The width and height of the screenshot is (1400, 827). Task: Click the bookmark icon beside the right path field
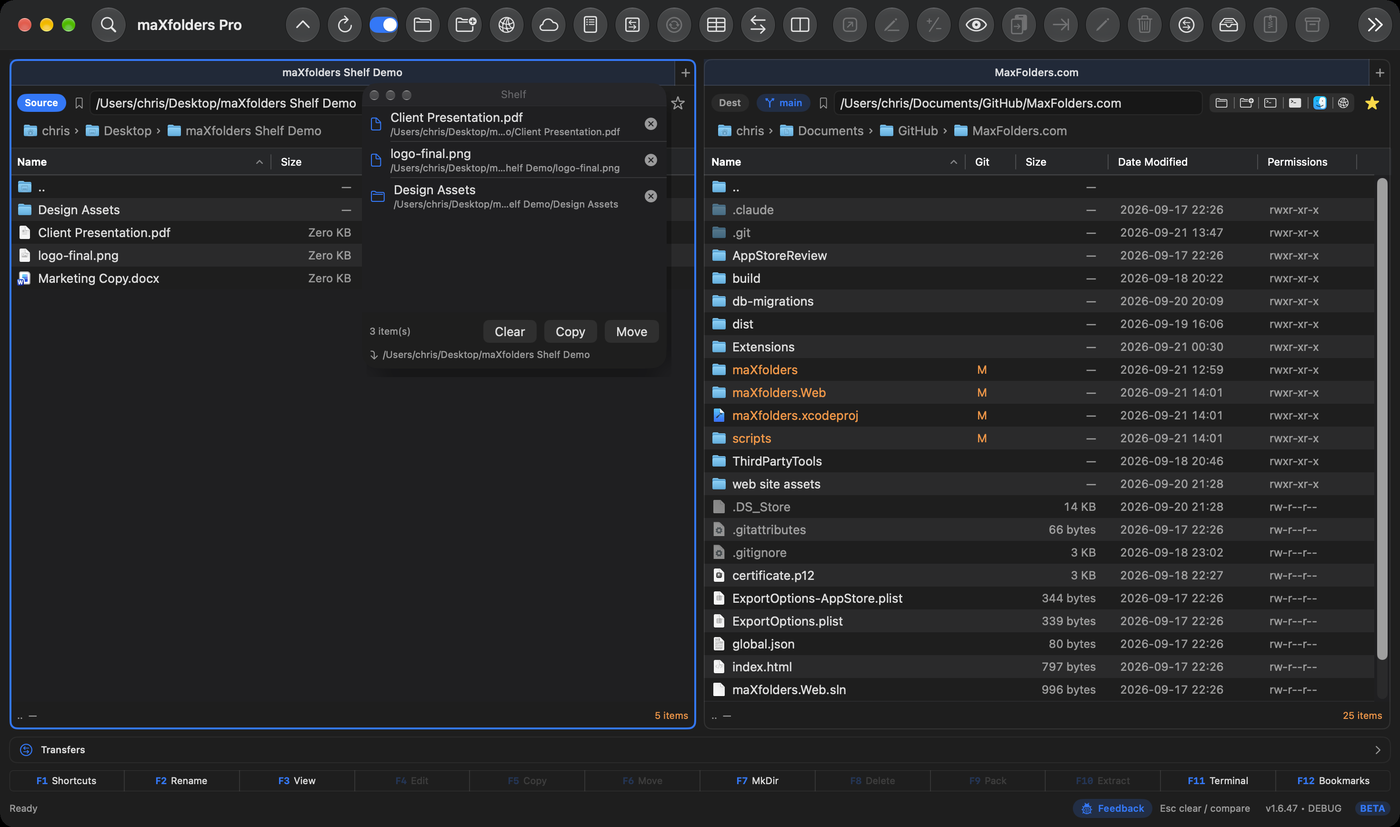tap(823, 103)
